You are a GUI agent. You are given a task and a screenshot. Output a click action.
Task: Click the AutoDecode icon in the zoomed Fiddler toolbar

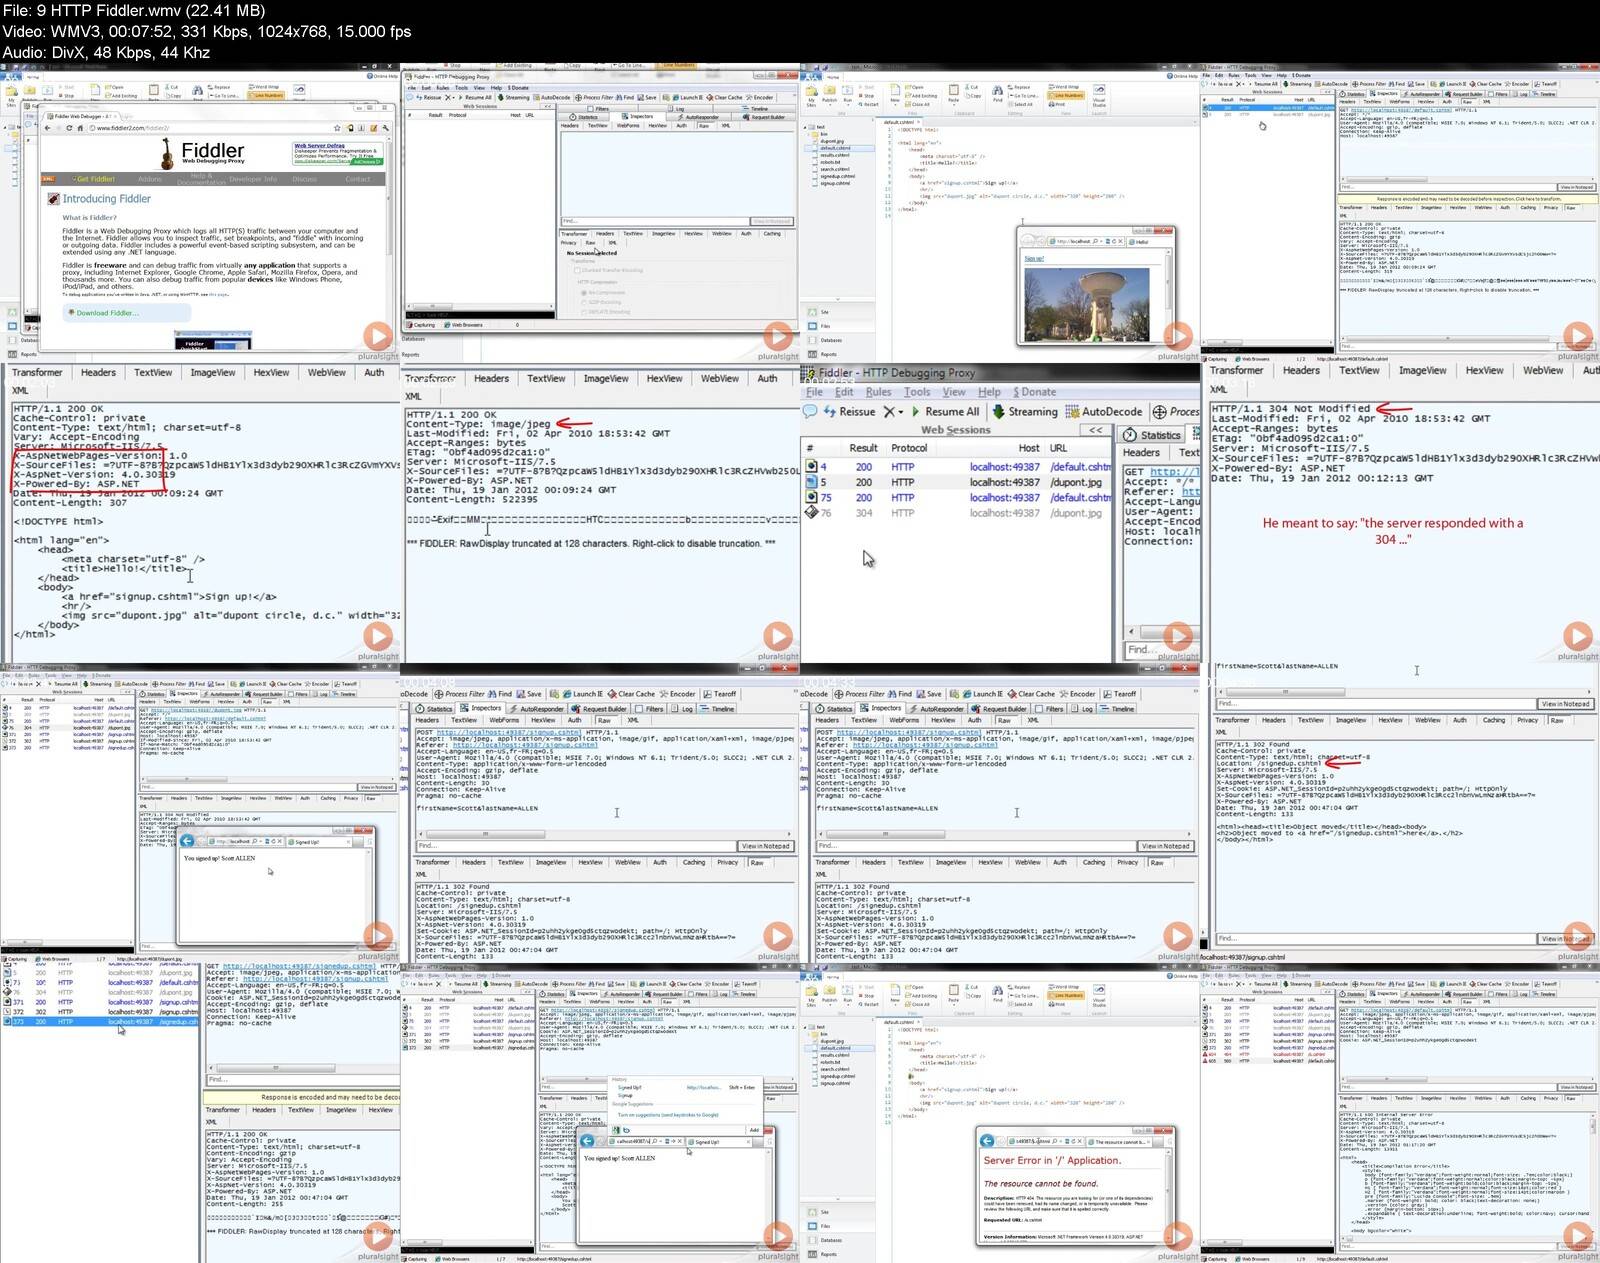[x=1072, y=411]
